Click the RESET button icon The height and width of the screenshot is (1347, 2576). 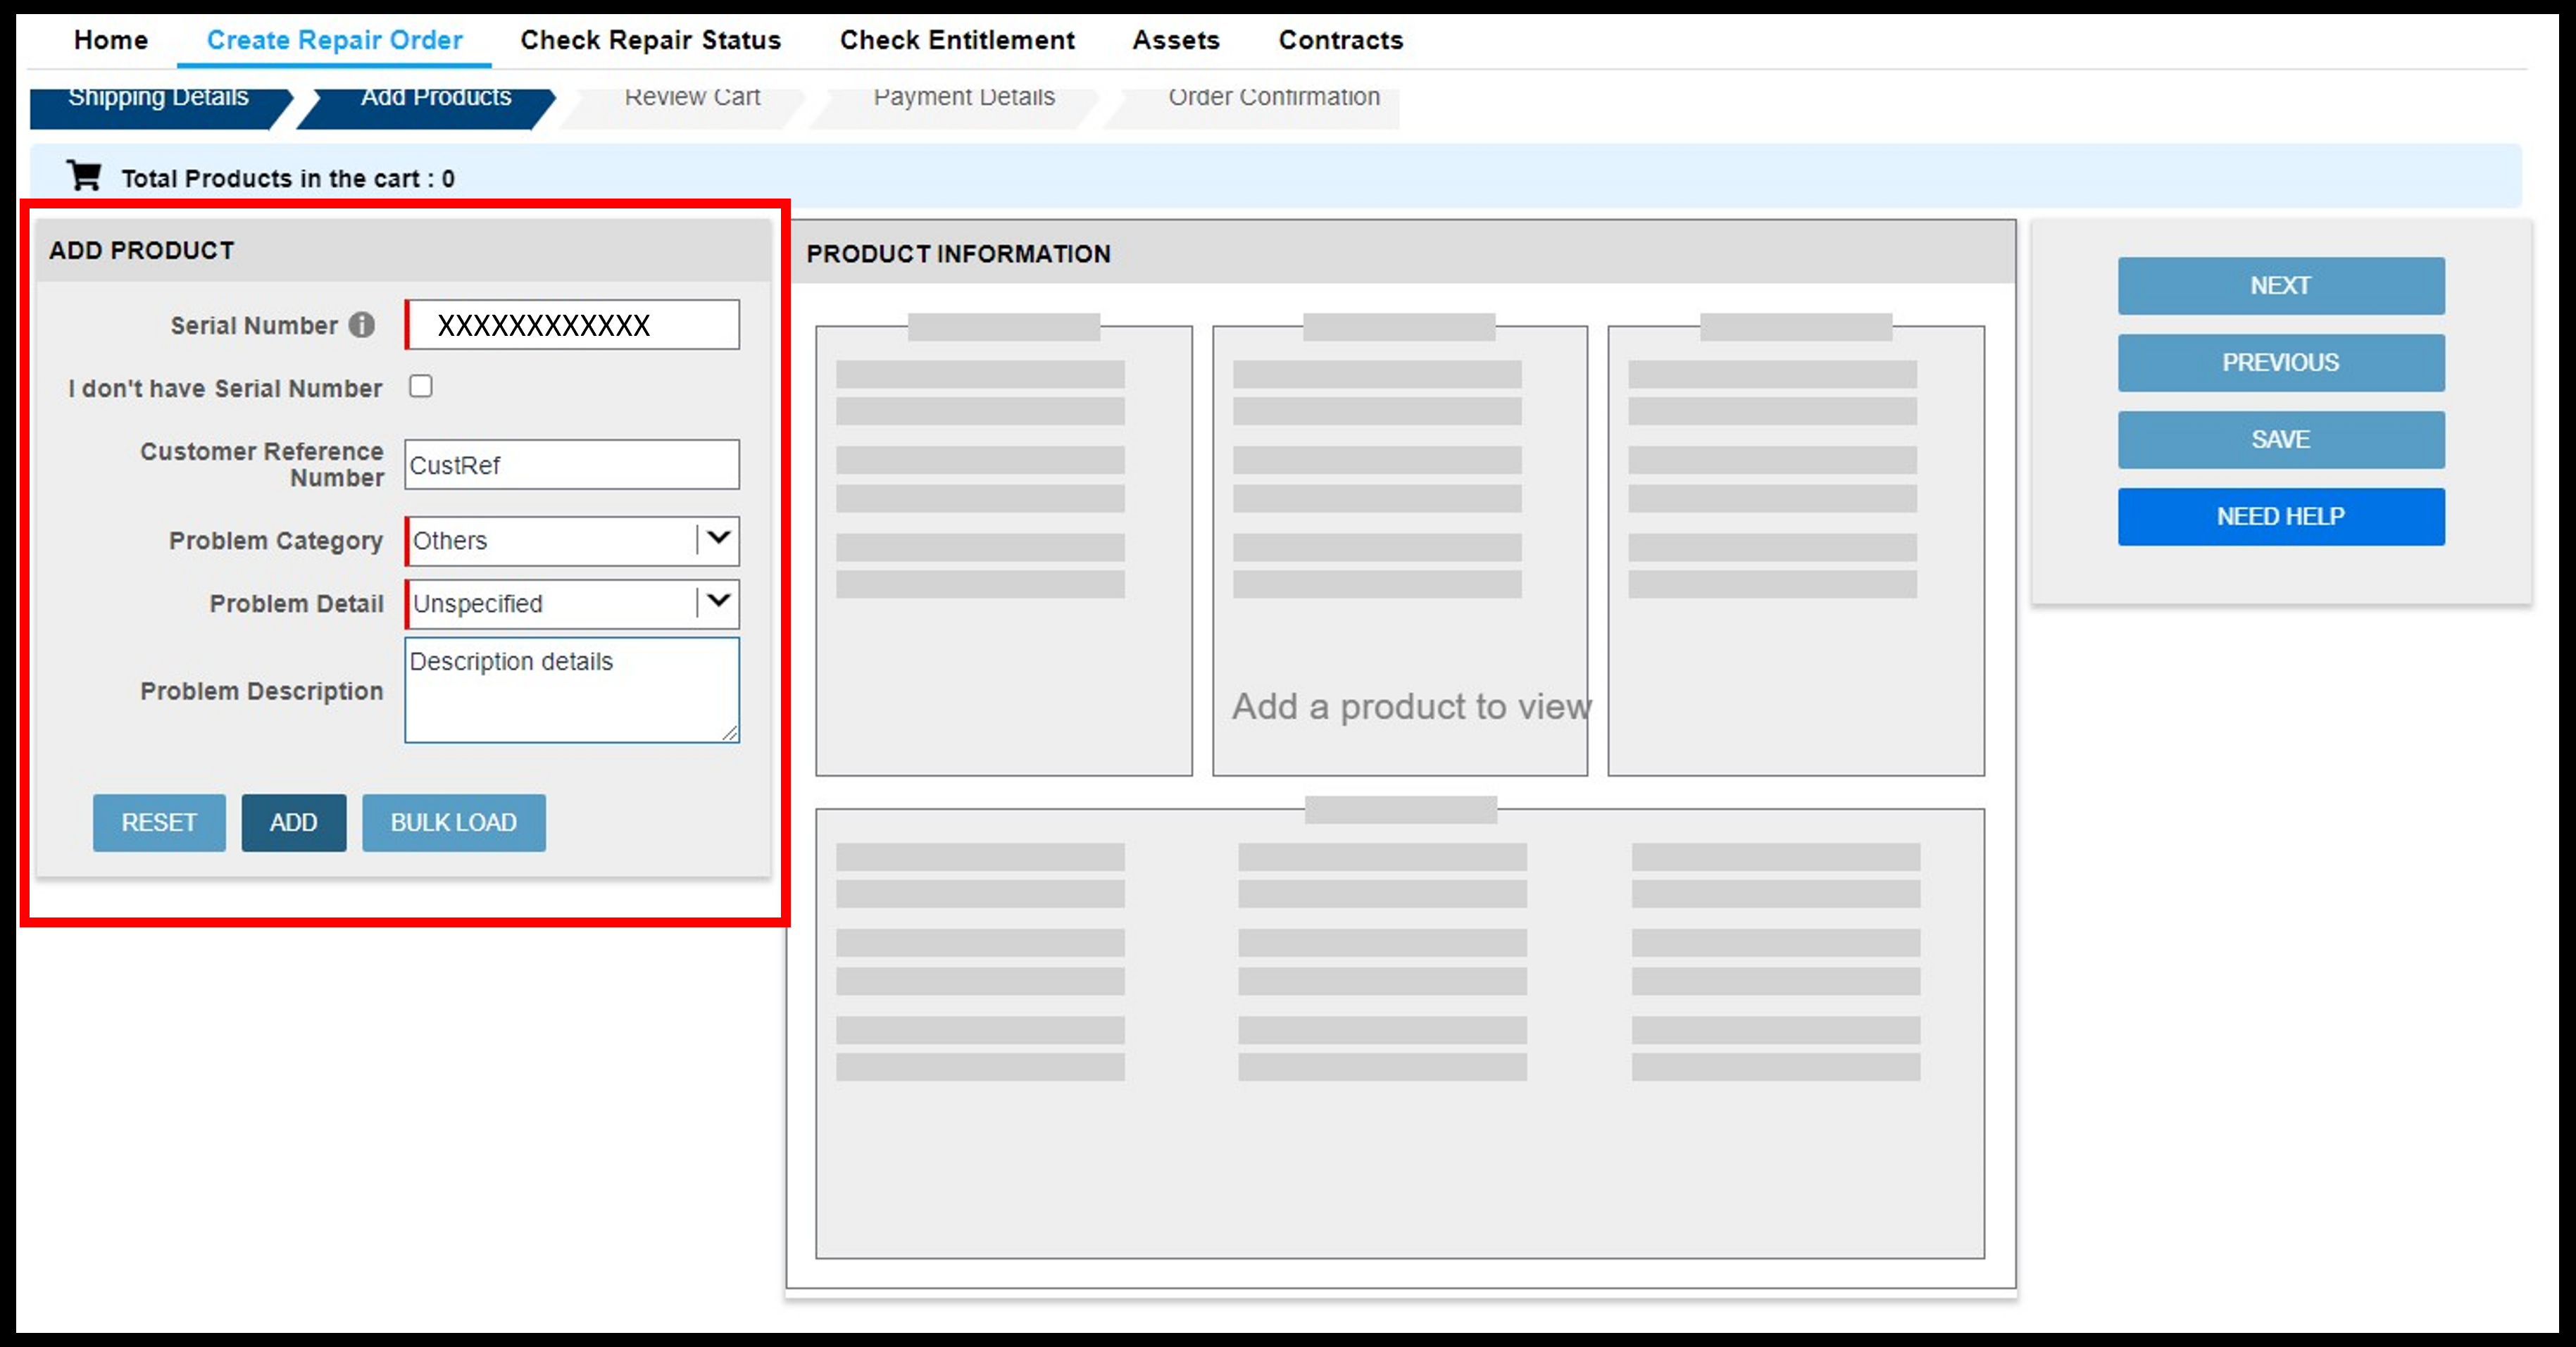click(x=160, y=821)
